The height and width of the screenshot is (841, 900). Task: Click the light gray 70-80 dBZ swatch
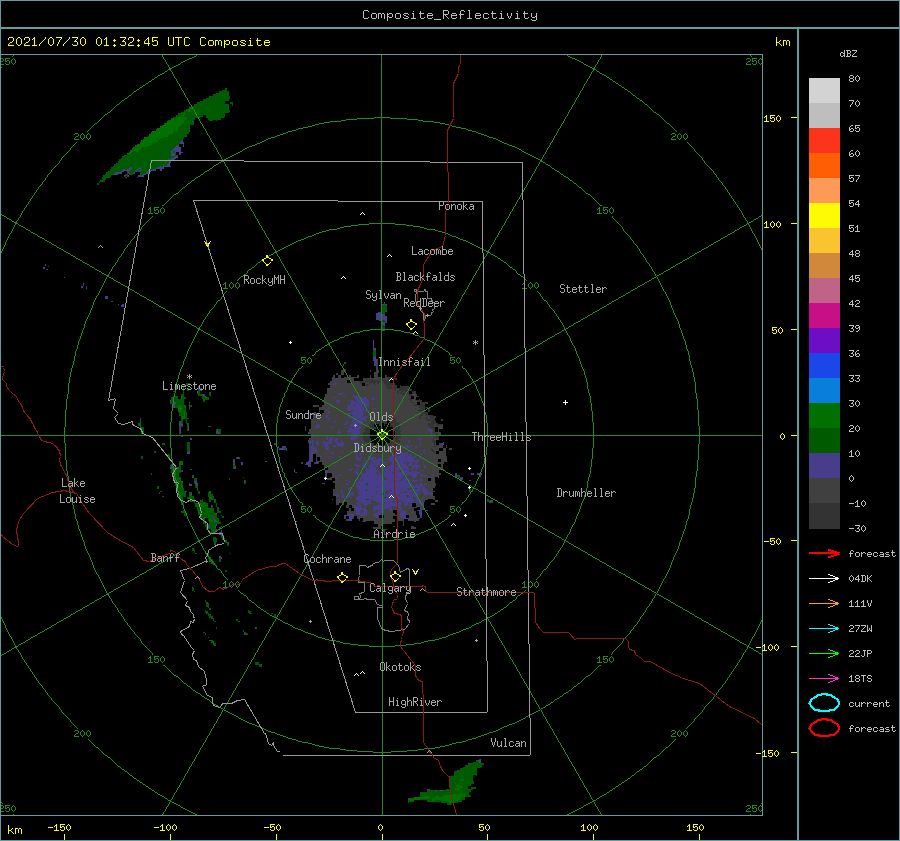pos(824,91)
